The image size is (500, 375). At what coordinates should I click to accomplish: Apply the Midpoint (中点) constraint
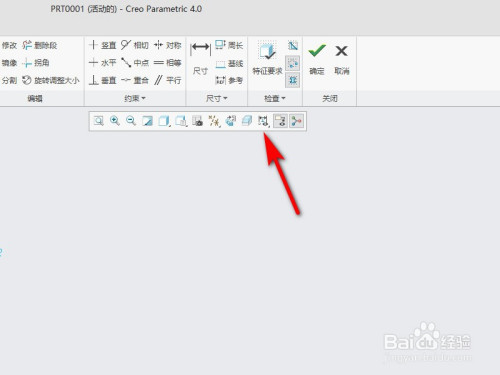(135, 63)
